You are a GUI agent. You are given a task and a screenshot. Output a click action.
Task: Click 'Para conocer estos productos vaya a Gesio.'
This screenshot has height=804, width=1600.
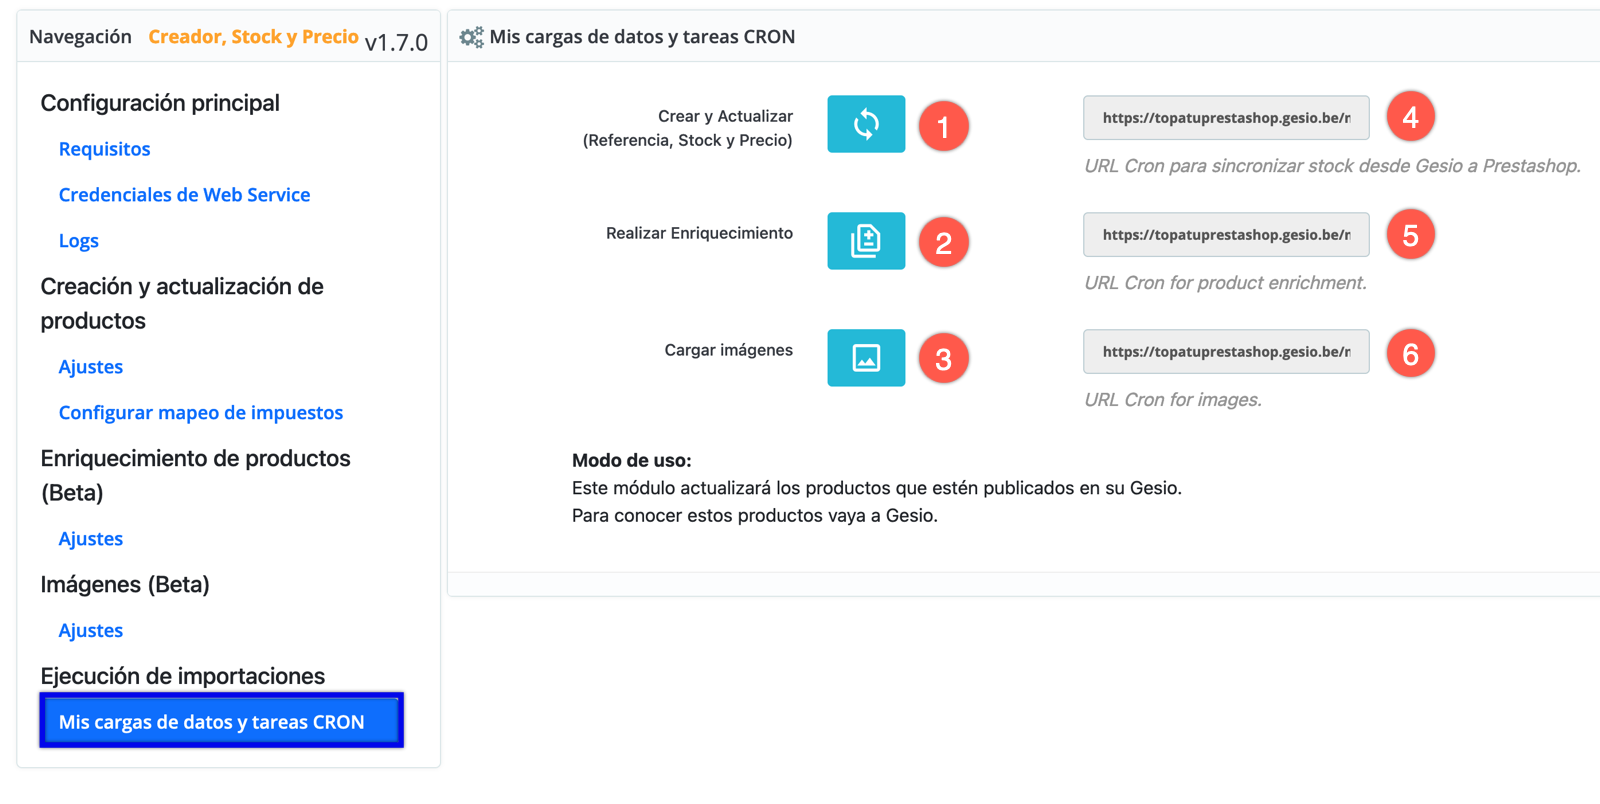coord(755,516)
